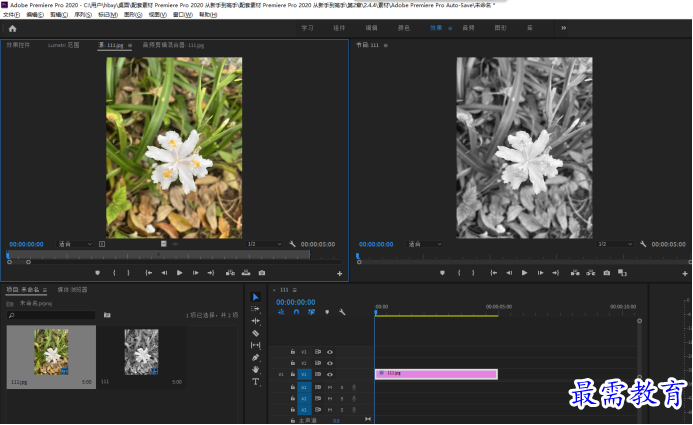Select the pink 111.jpg clip on V1
Viewport: 693px width, 425px height.
436,374
